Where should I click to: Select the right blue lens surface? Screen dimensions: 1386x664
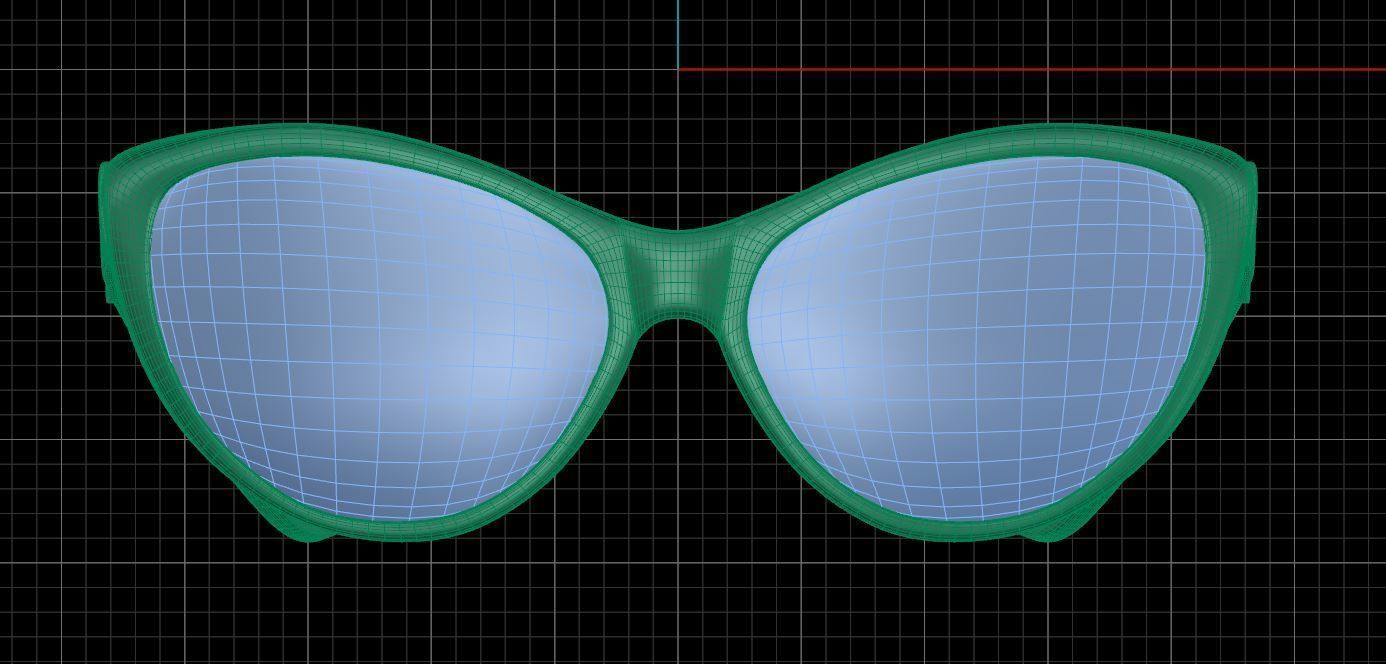[975, 340]
